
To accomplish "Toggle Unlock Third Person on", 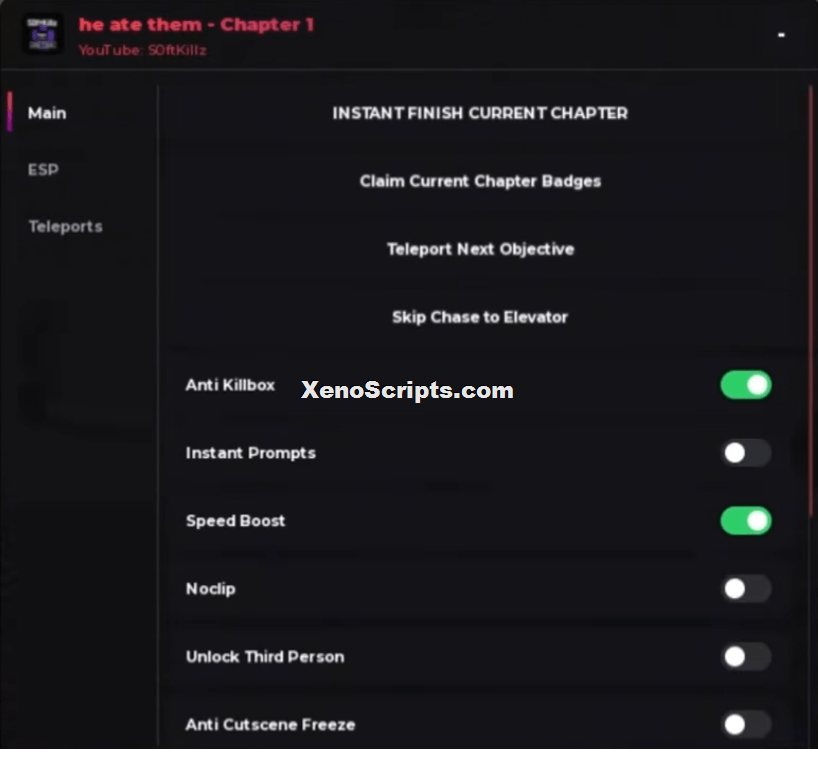I will point(746,656).
